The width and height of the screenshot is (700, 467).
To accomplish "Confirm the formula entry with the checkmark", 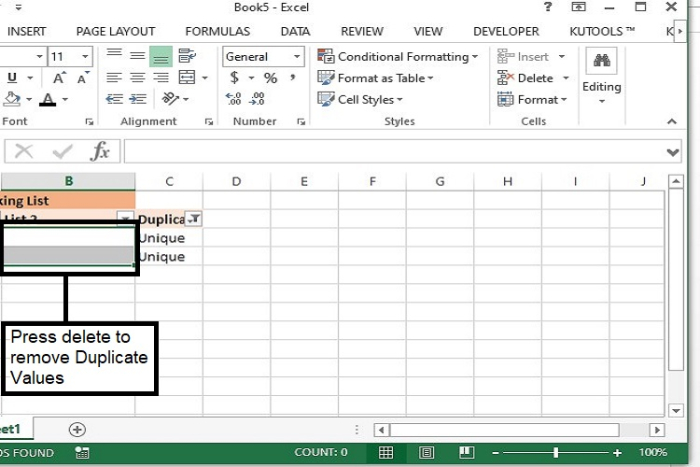I will click(62, 152).
